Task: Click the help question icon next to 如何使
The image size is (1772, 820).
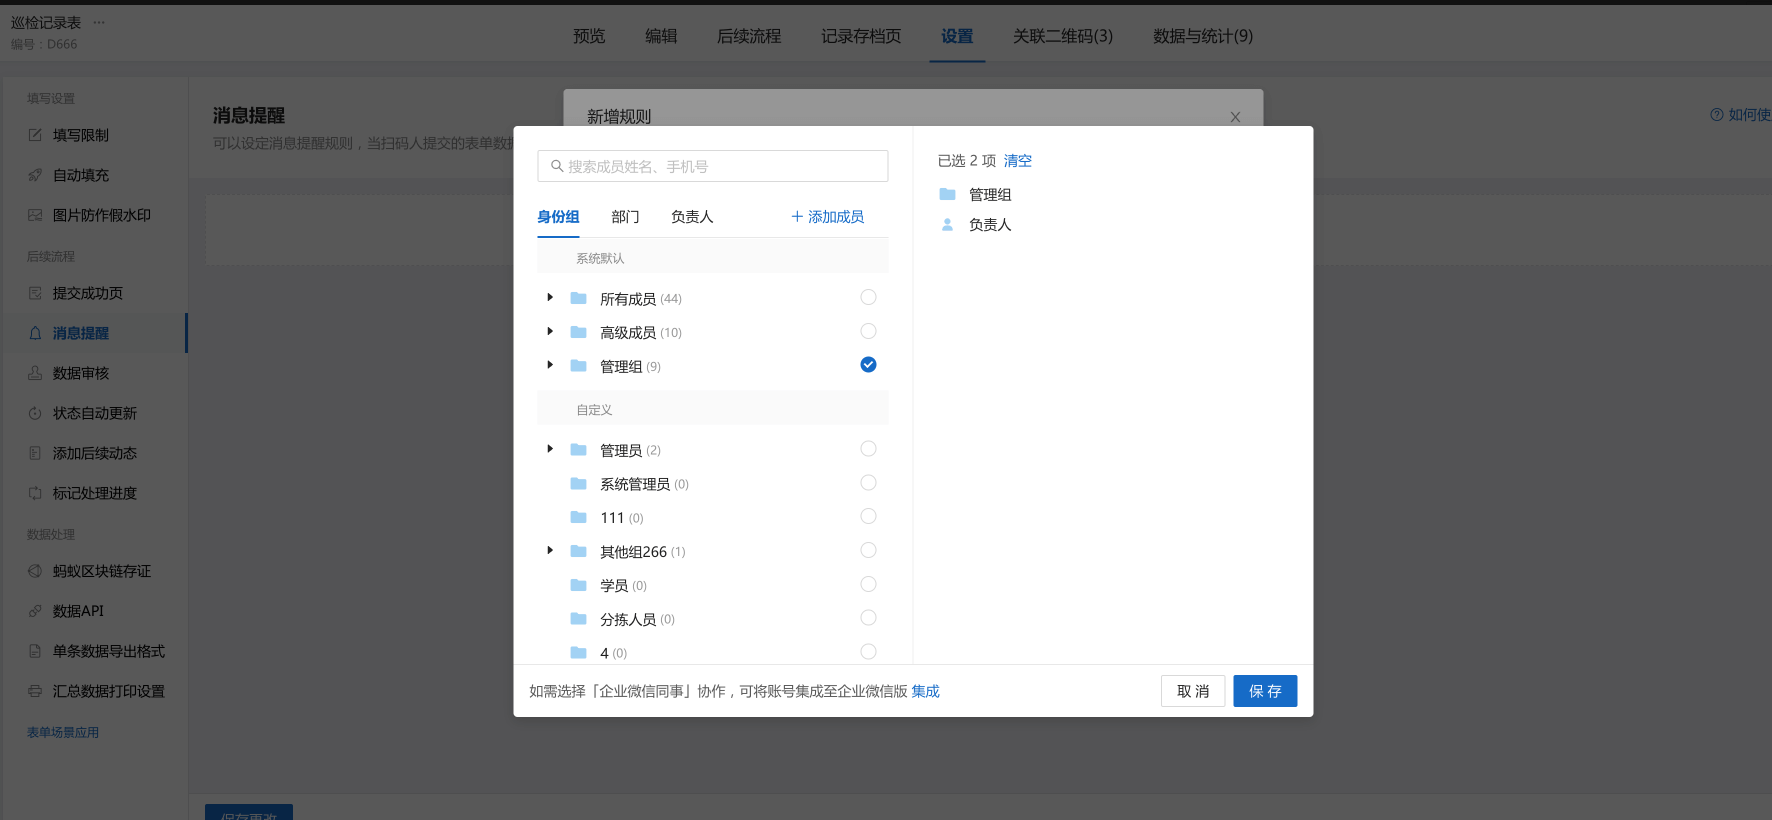Action: (x=1717, y=115)
